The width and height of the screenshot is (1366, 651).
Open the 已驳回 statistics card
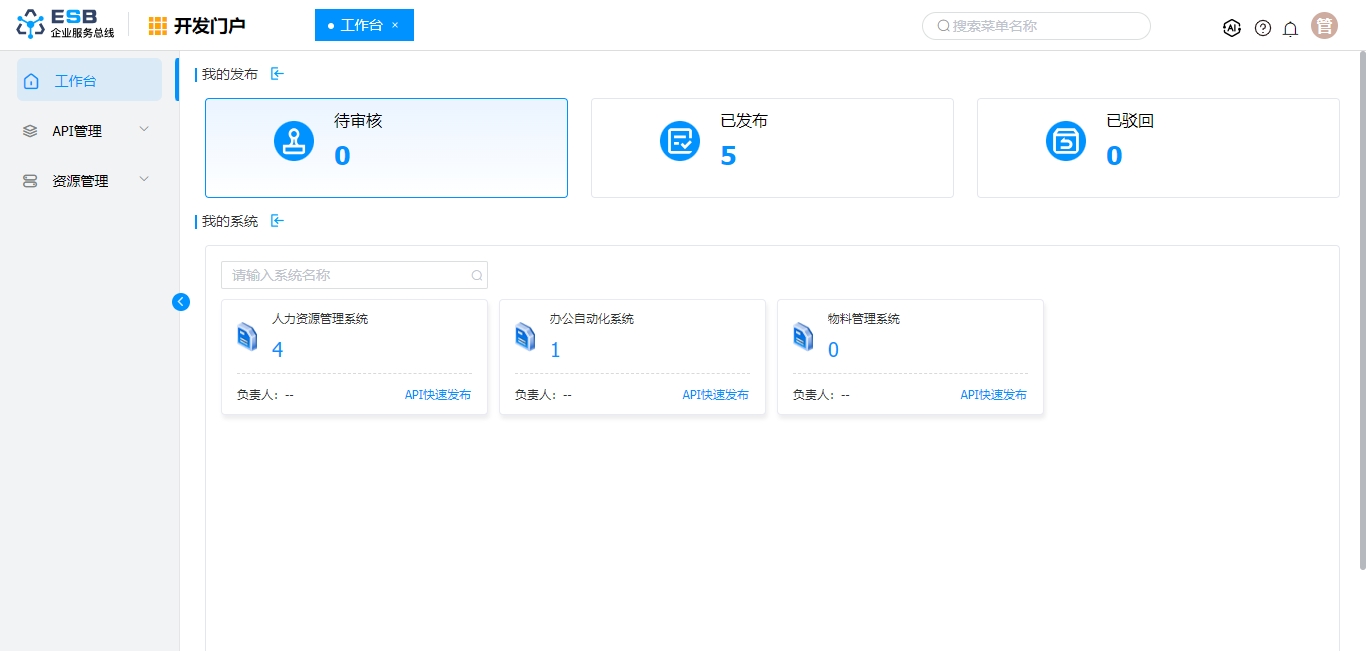(x=1158, y=148)
